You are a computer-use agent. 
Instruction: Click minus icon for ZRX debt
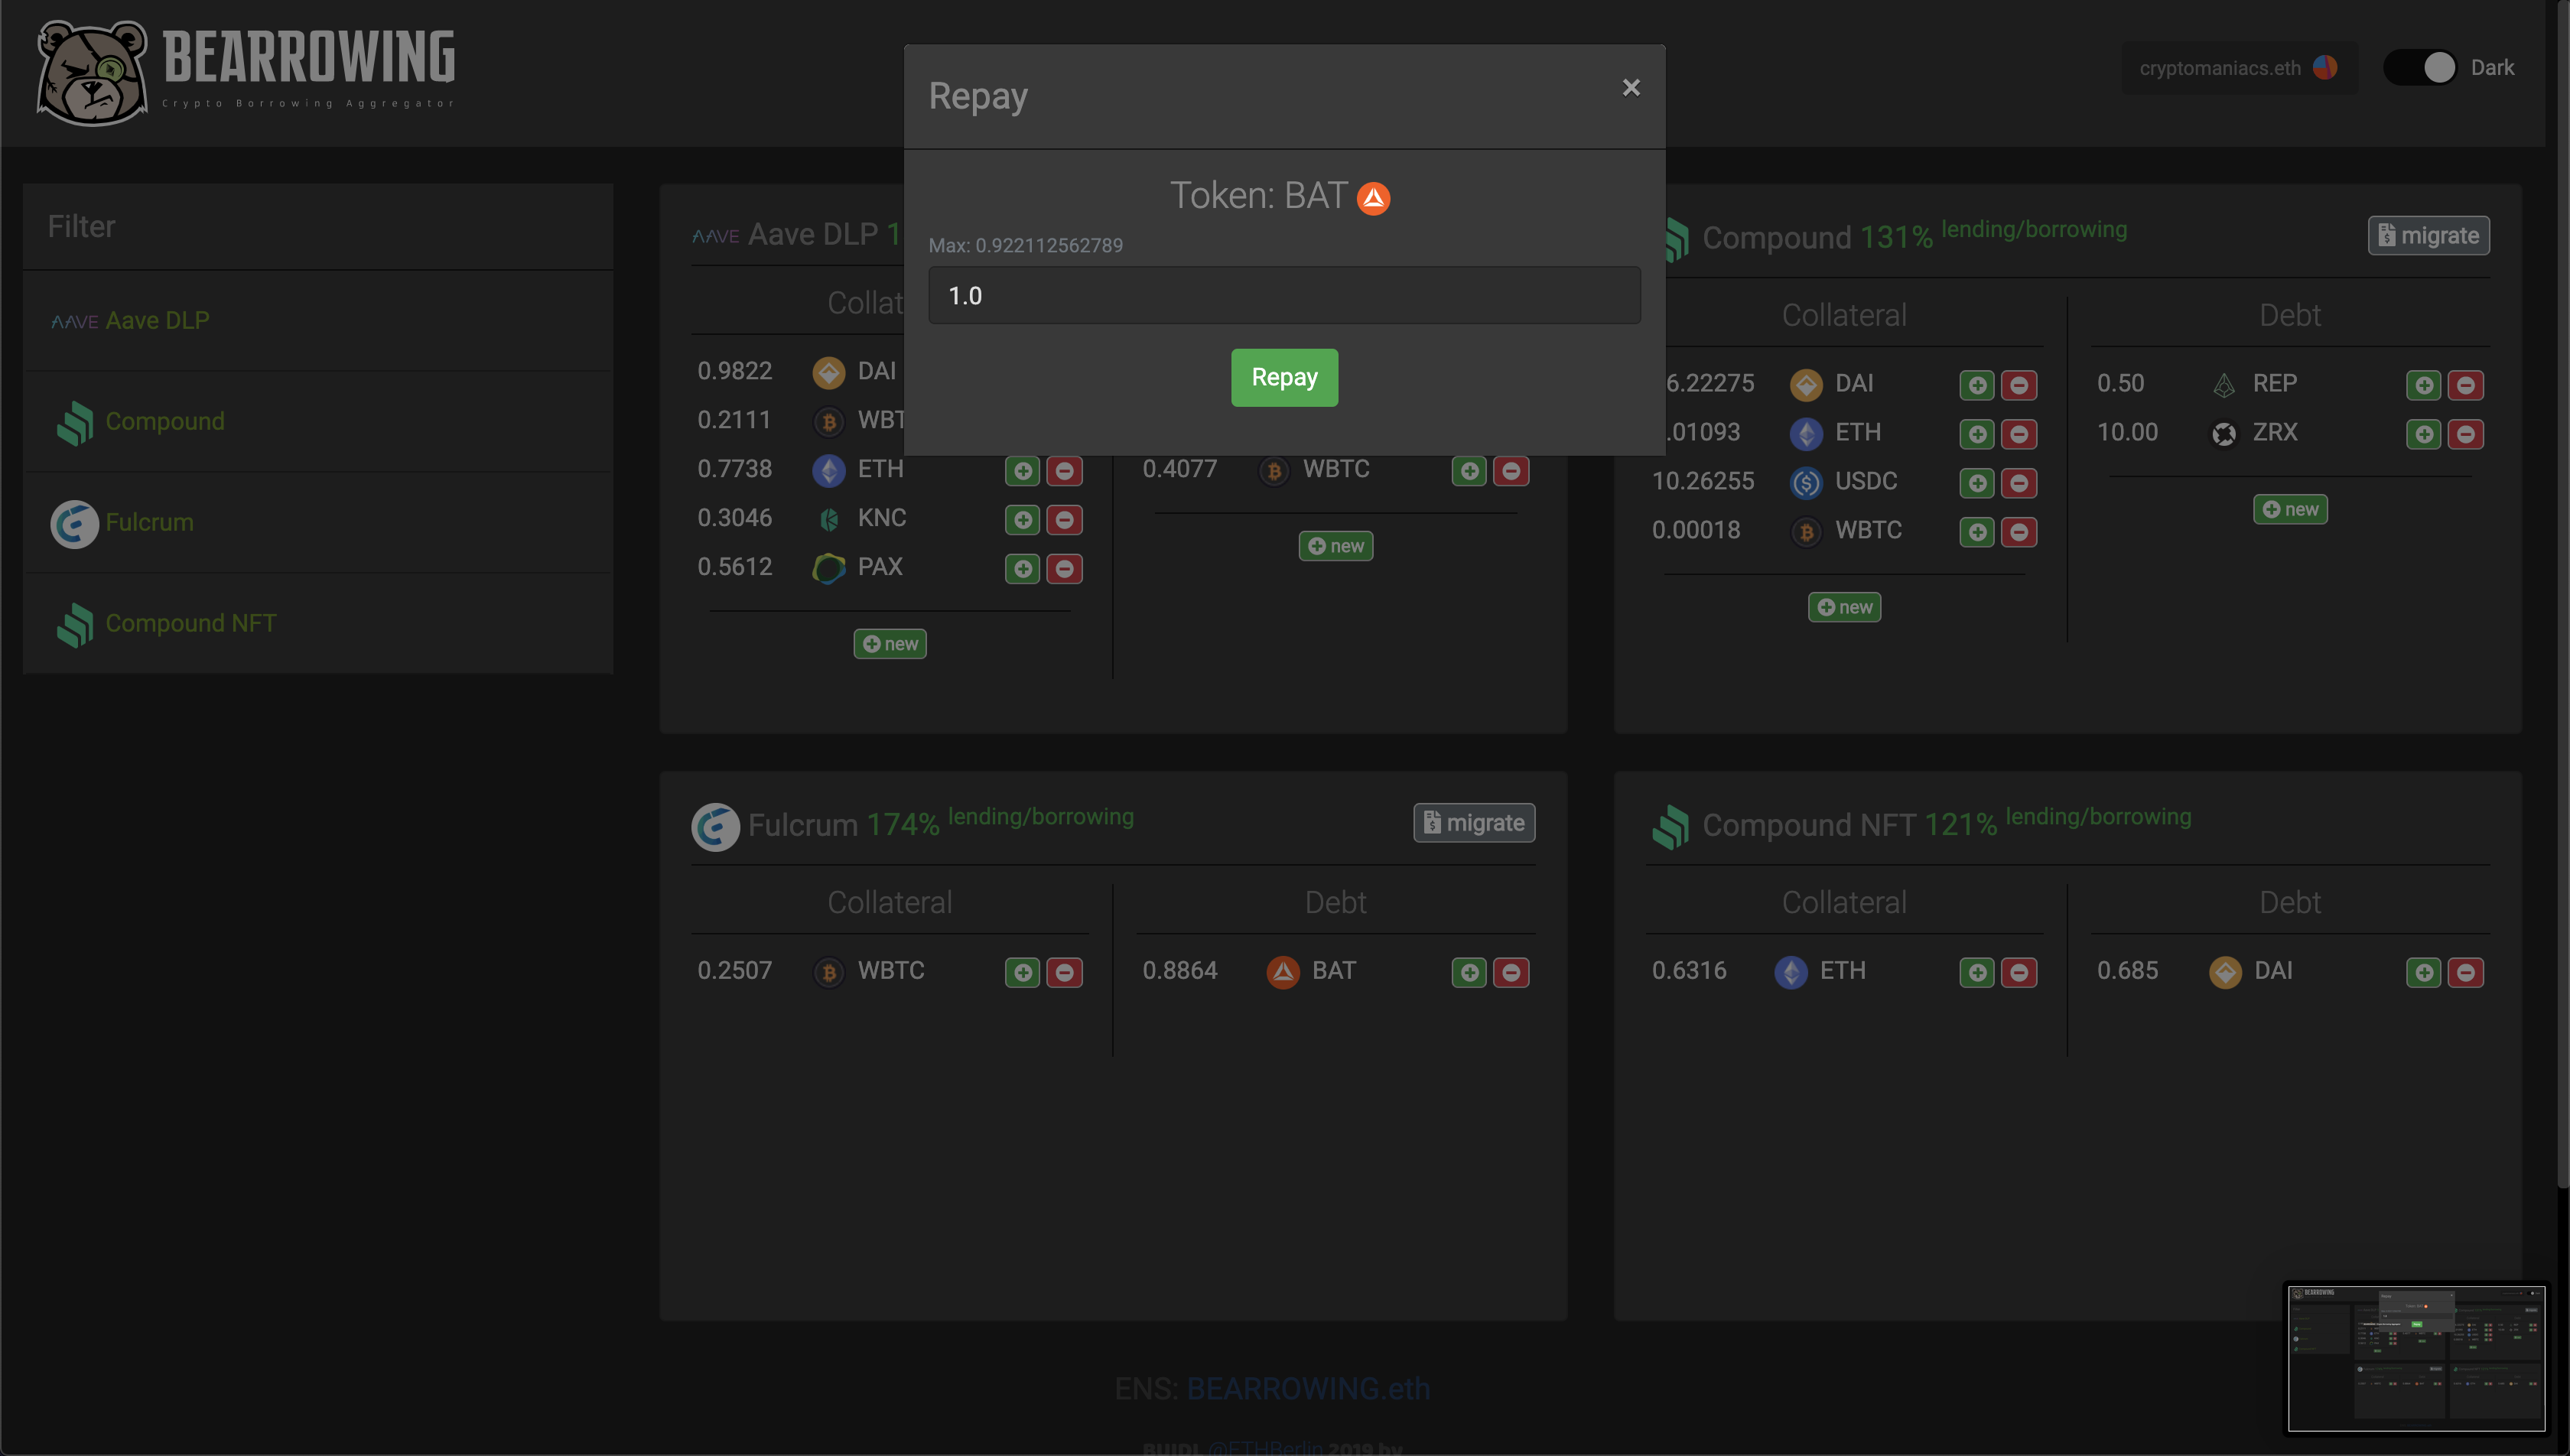pyautogui.click(x=2465, y=434)
